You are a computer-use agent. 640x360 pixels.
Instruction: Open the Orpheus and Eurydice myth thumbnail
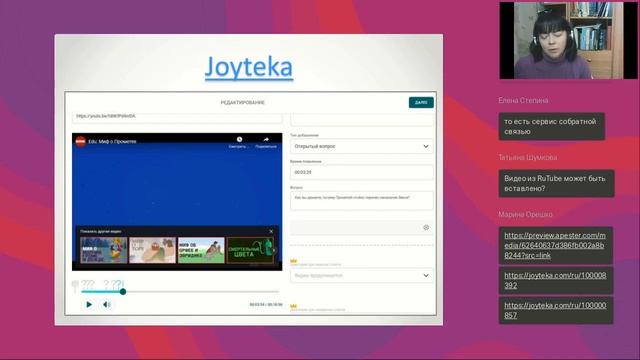pos(201,250)
